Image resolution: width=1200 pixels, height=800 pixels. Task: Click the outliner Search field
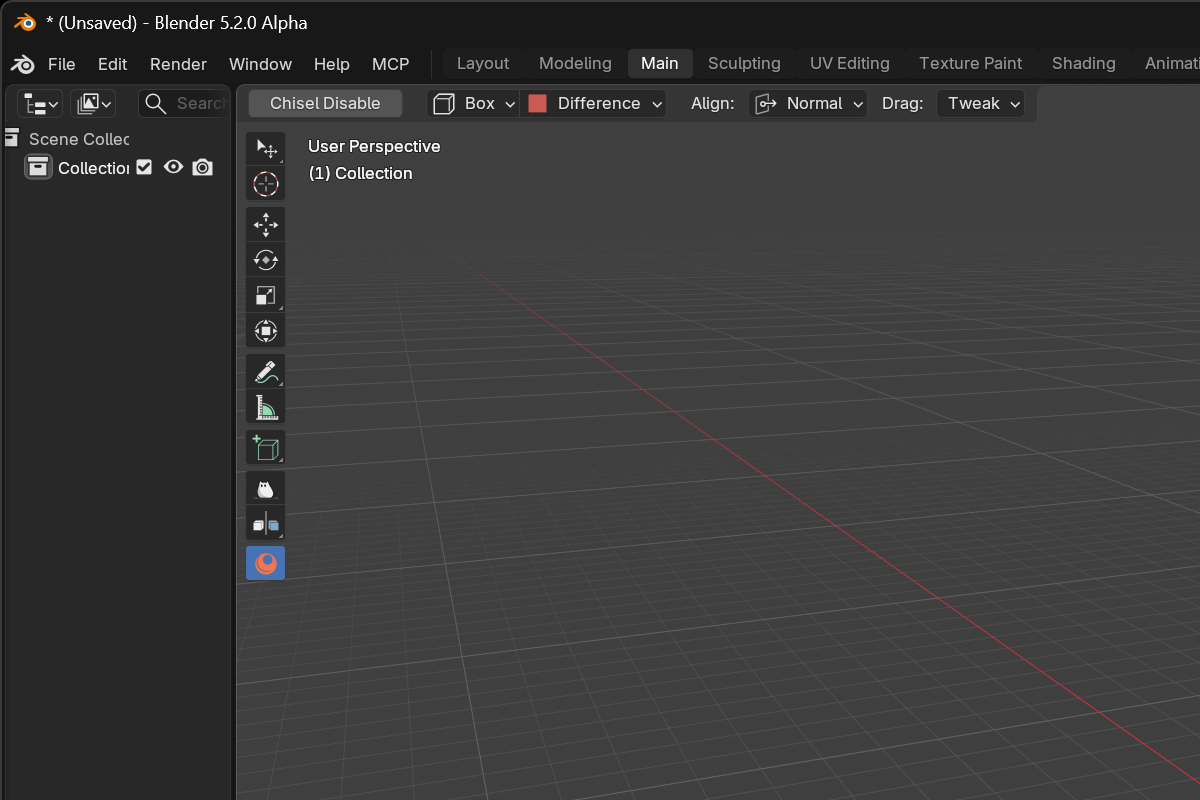[183, 103]
